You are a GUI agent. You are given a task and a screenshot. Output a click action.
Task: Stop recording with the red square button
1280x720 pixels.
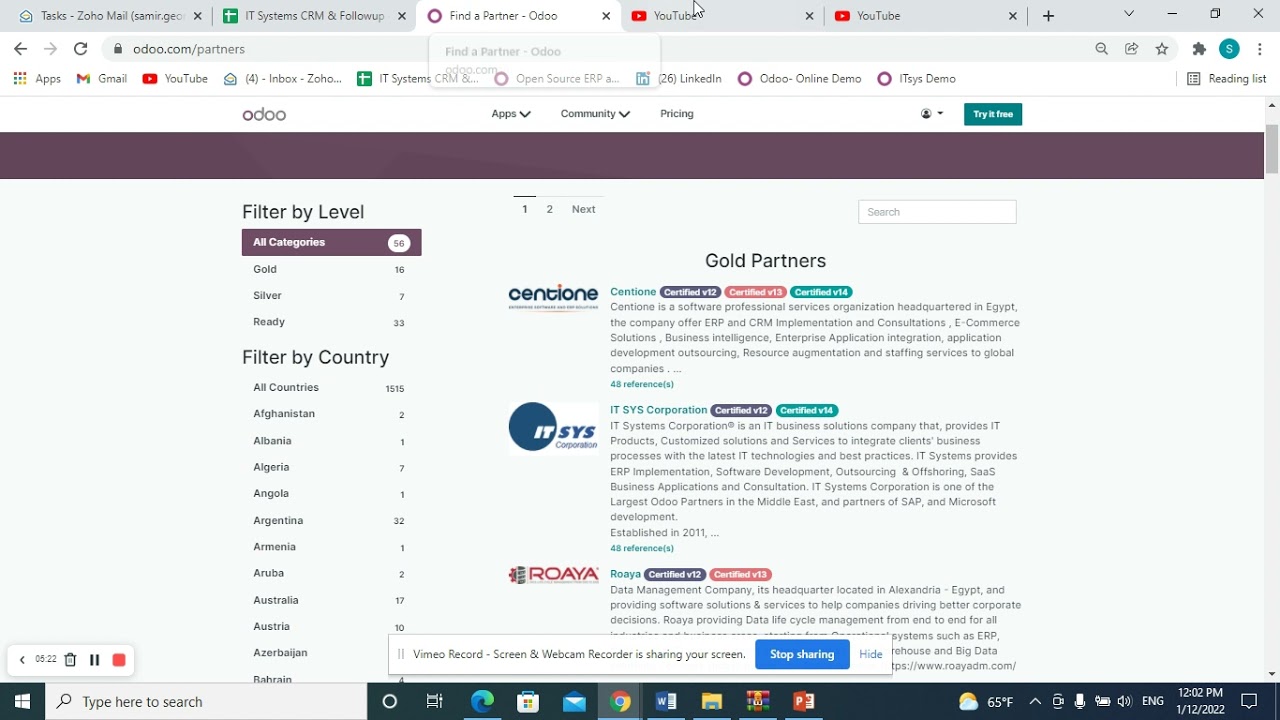[x=119, y=660]
